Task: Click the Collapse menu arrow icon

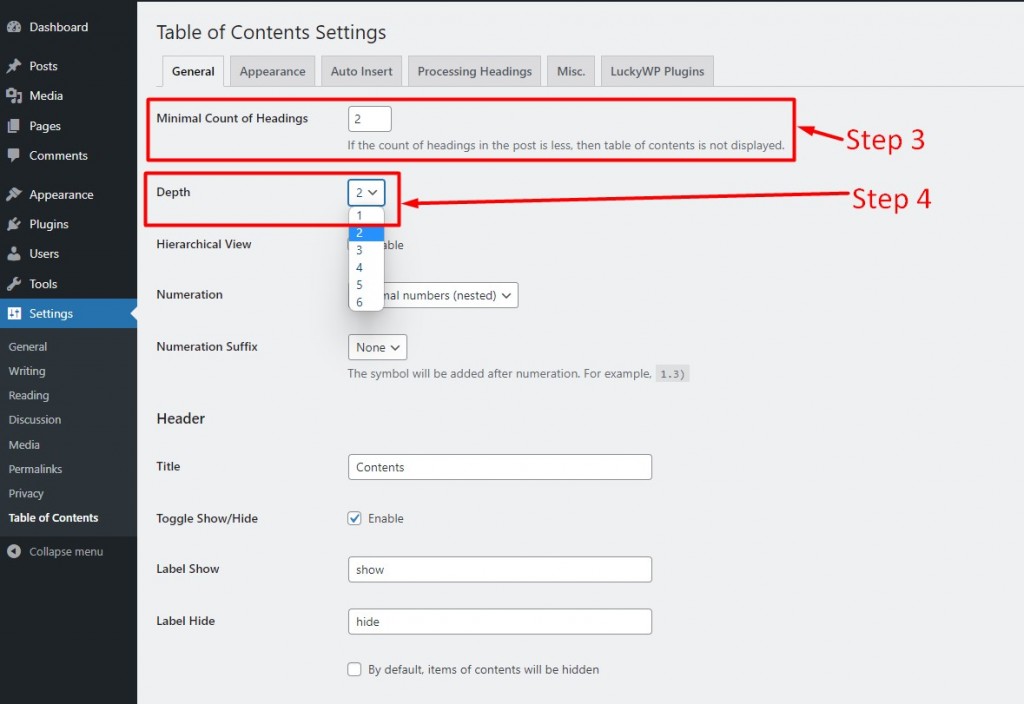Action: click(14, 552)
